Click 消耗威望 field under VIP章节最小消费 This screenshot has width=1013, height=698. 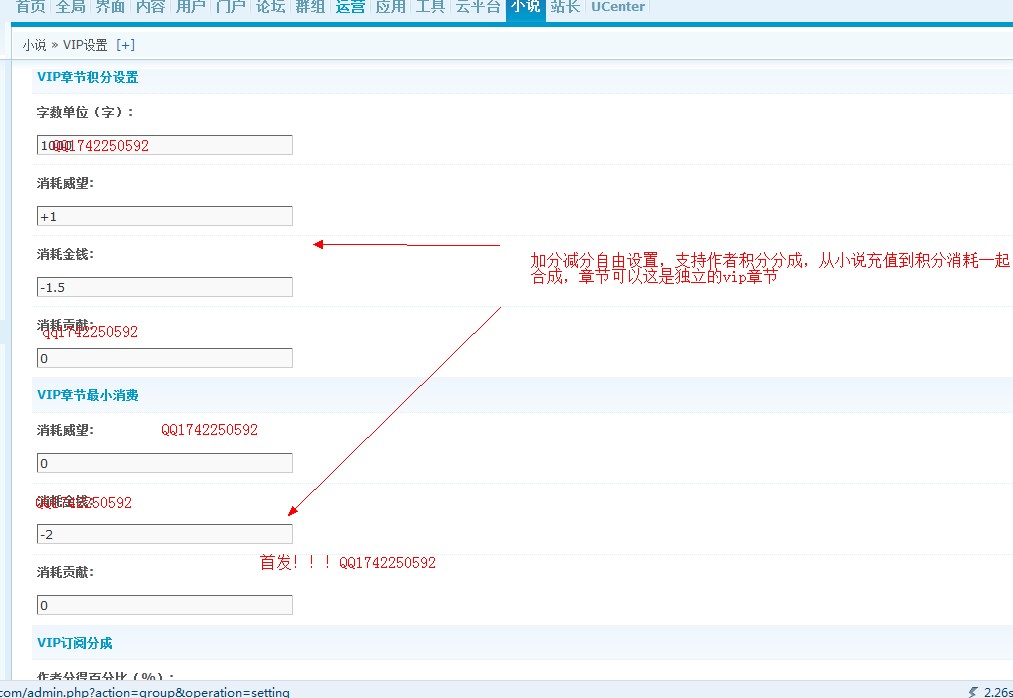point(165,463)
